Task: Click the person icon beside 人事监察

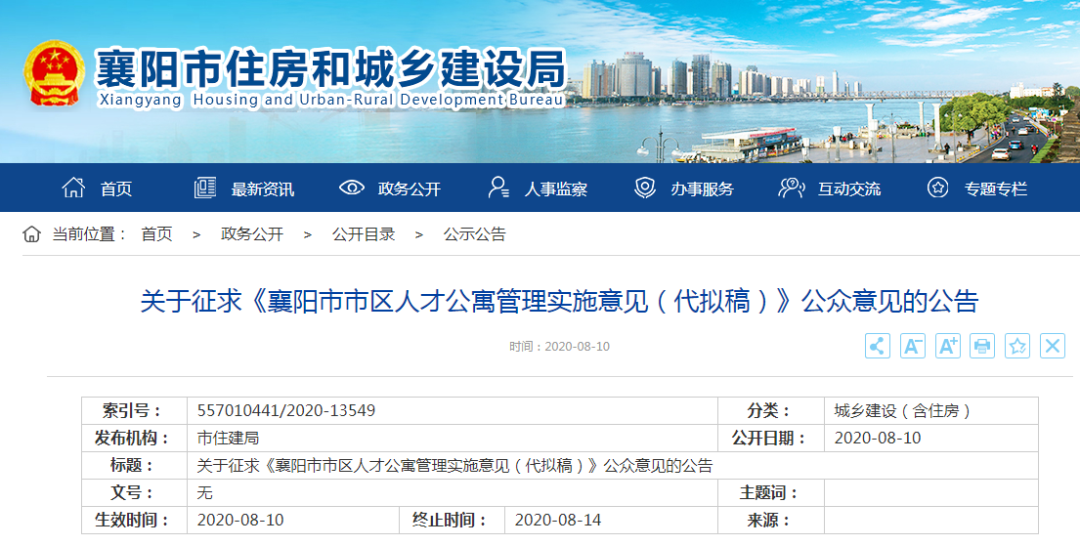Action: click(498, 187)
